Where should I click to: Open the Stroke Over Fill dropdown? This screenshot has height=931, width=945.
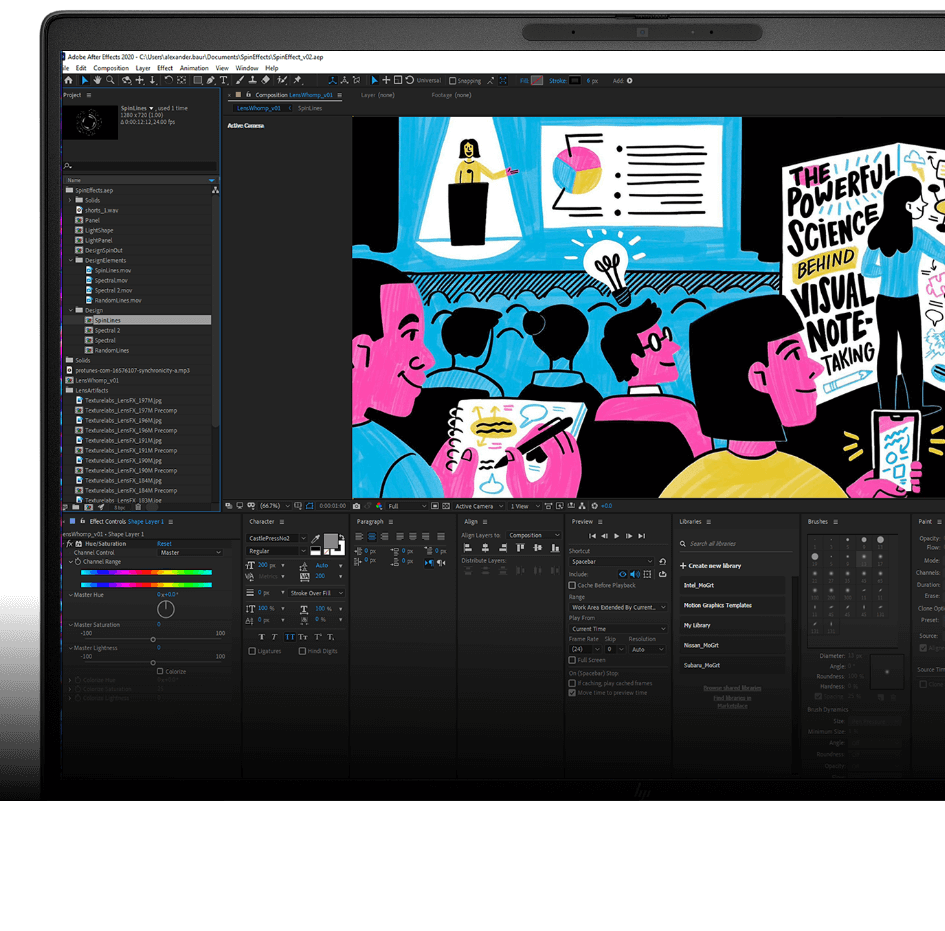pyautogui.click(x=316, y=593)
